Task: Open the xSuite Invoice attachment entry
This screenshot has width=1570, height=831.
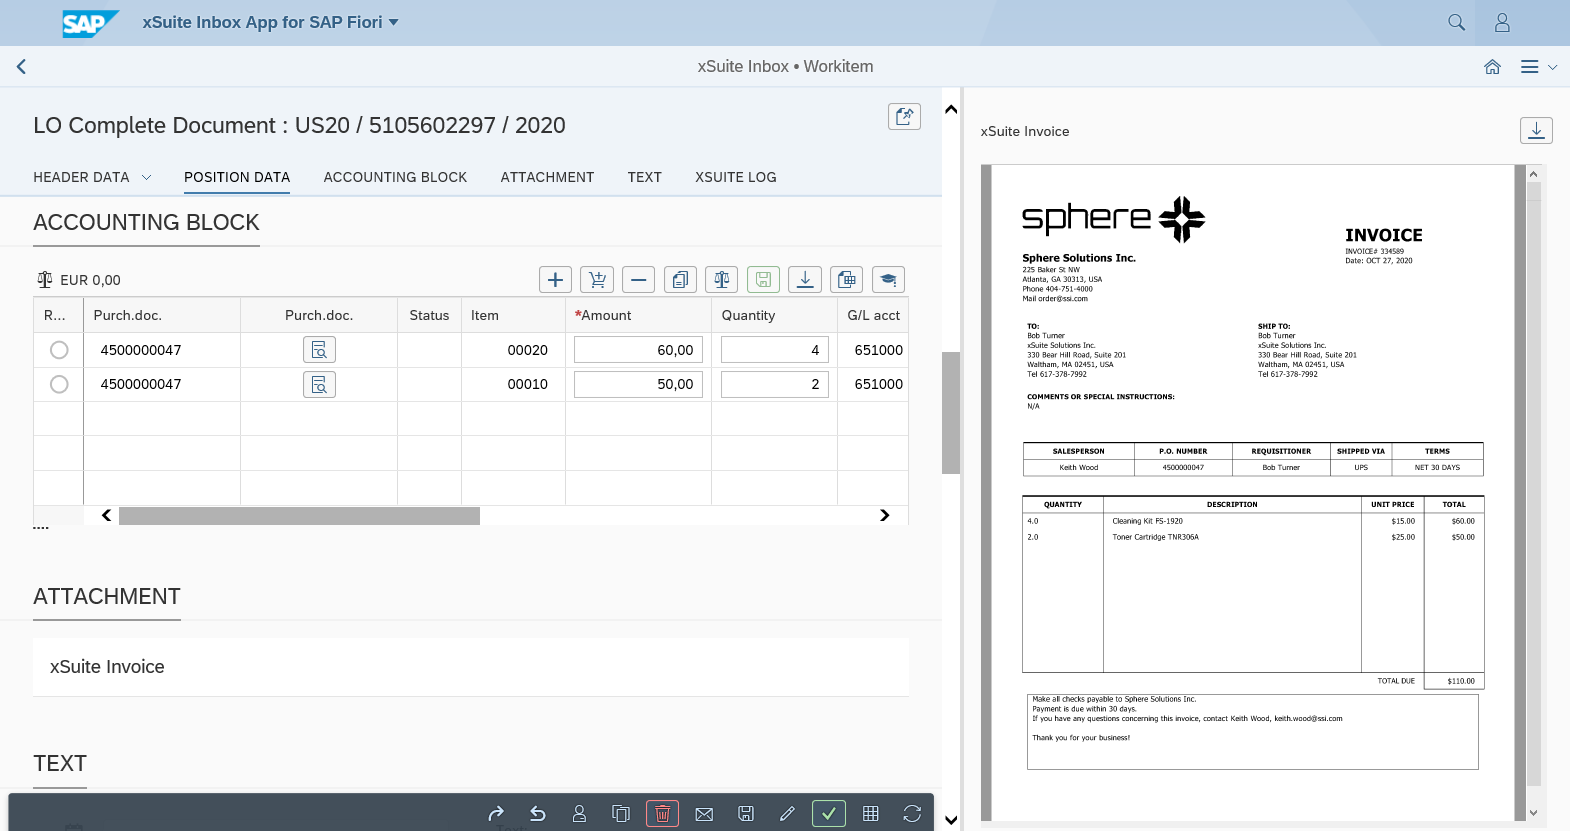Action: tap(108, 667)
